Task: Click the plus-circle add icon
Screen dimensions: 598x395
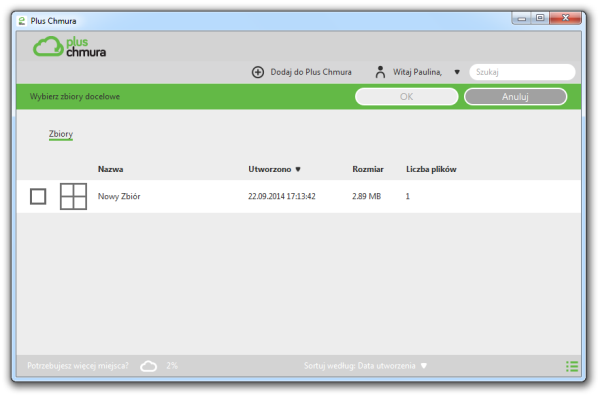Action: [x=258, y=72]
